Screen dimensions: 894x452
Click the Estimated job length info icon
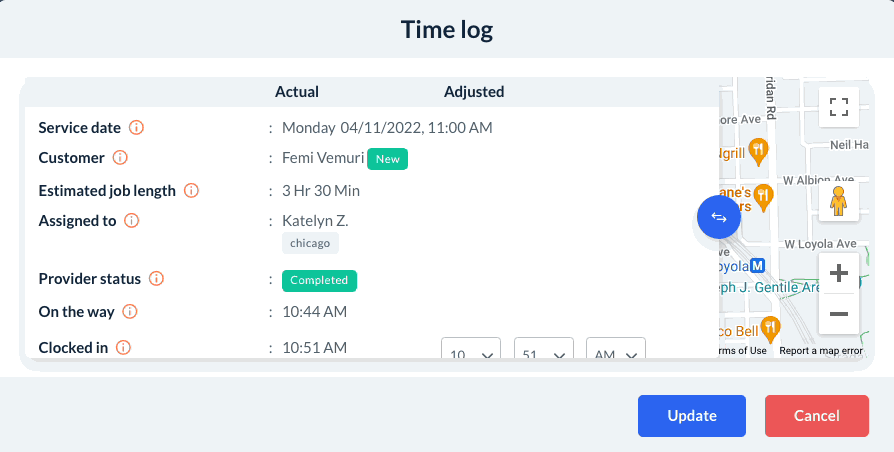tap(191, 190)
